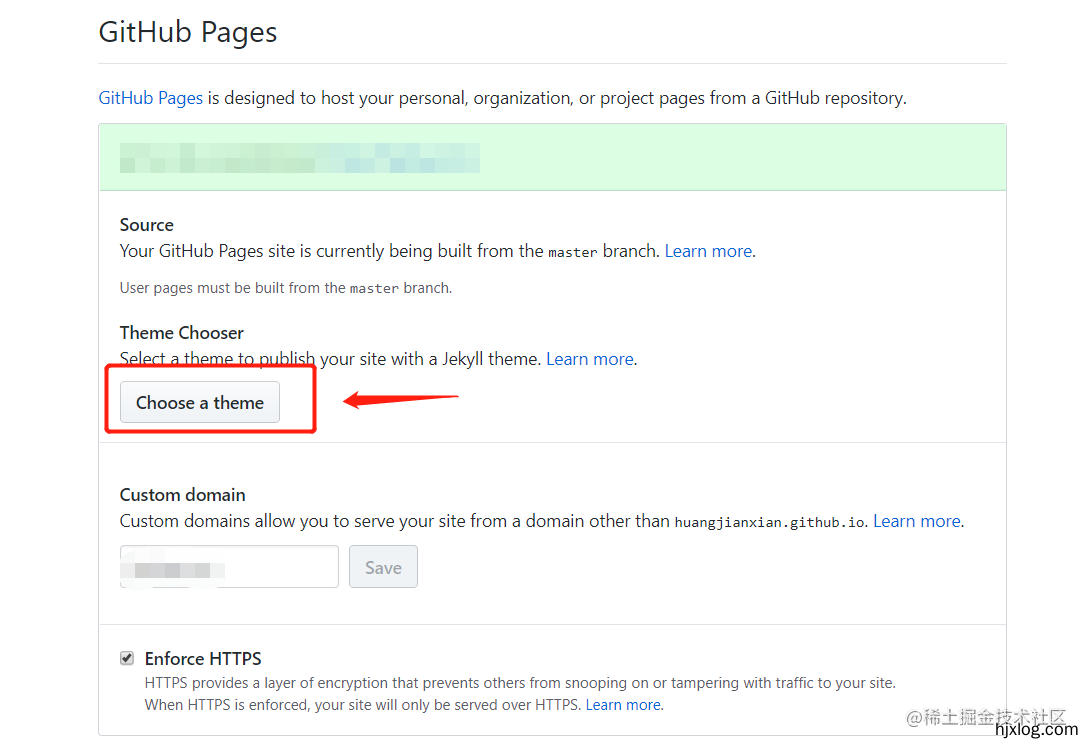Open the GitHub Pages link in description

point(151,98)
